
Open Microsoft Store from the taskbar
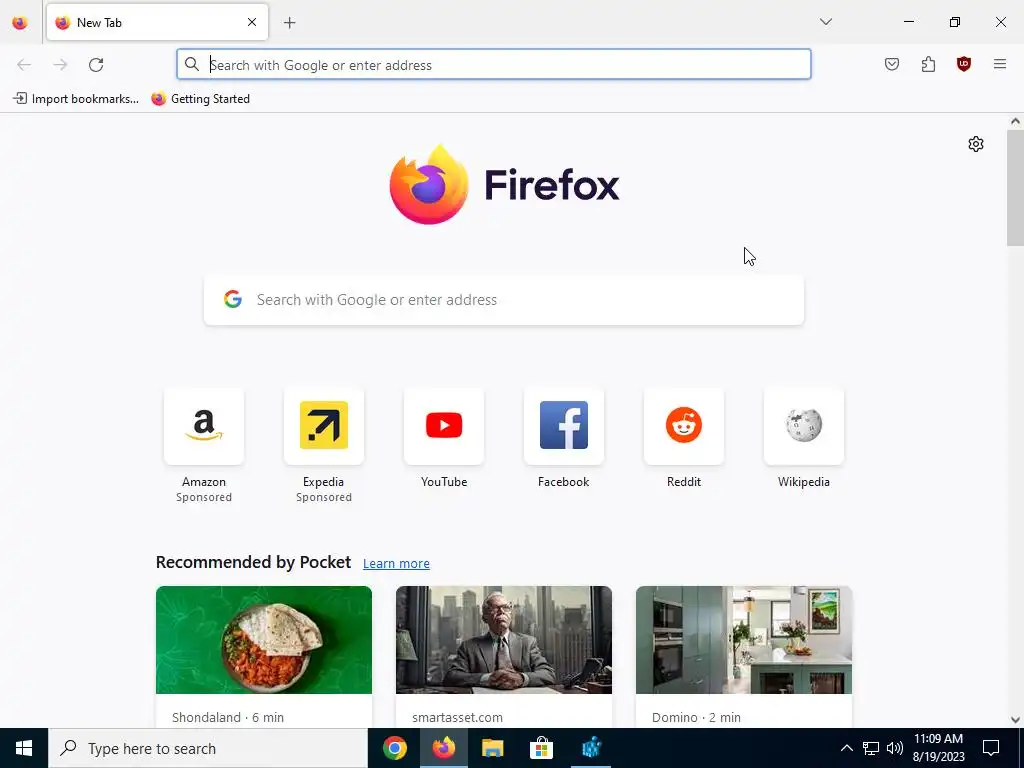click(x=541, y=748)
